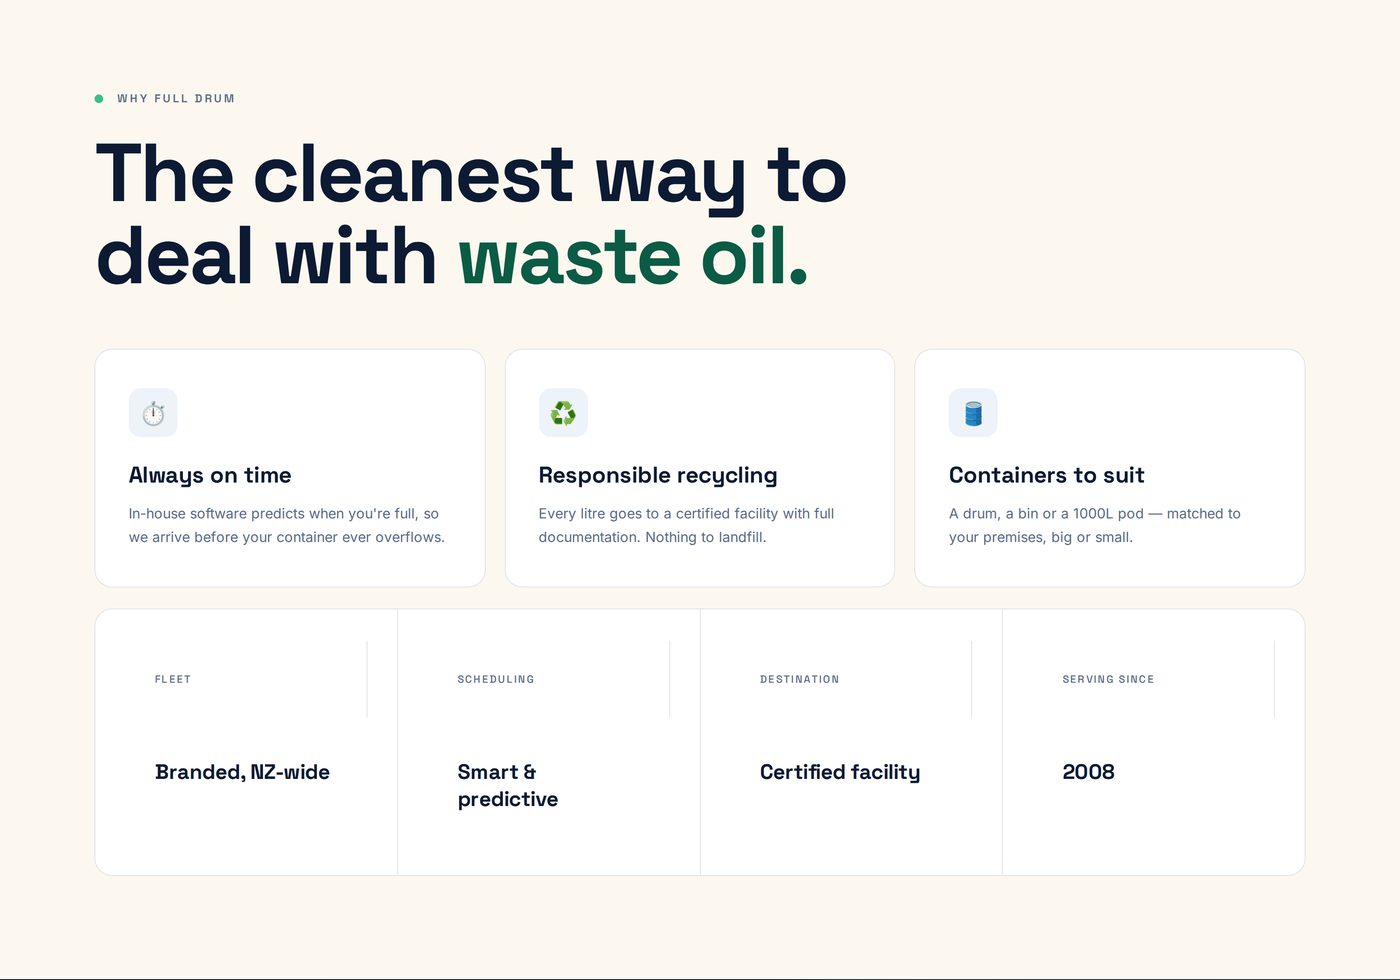The height and width of the screenshot is (980, 1400).
Task: Click the blue oil drum icon
Action: tap(973, 413)
